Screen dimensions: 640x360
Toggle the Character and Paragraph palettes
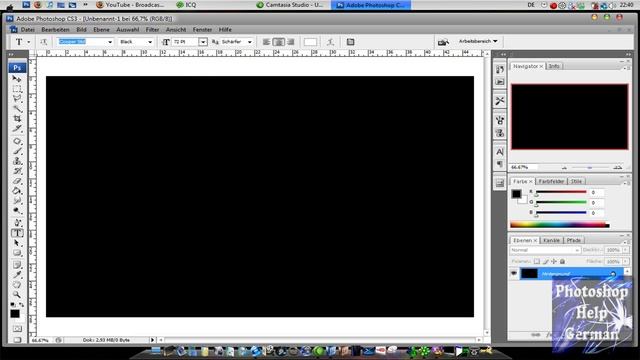(x=350, y=42)
